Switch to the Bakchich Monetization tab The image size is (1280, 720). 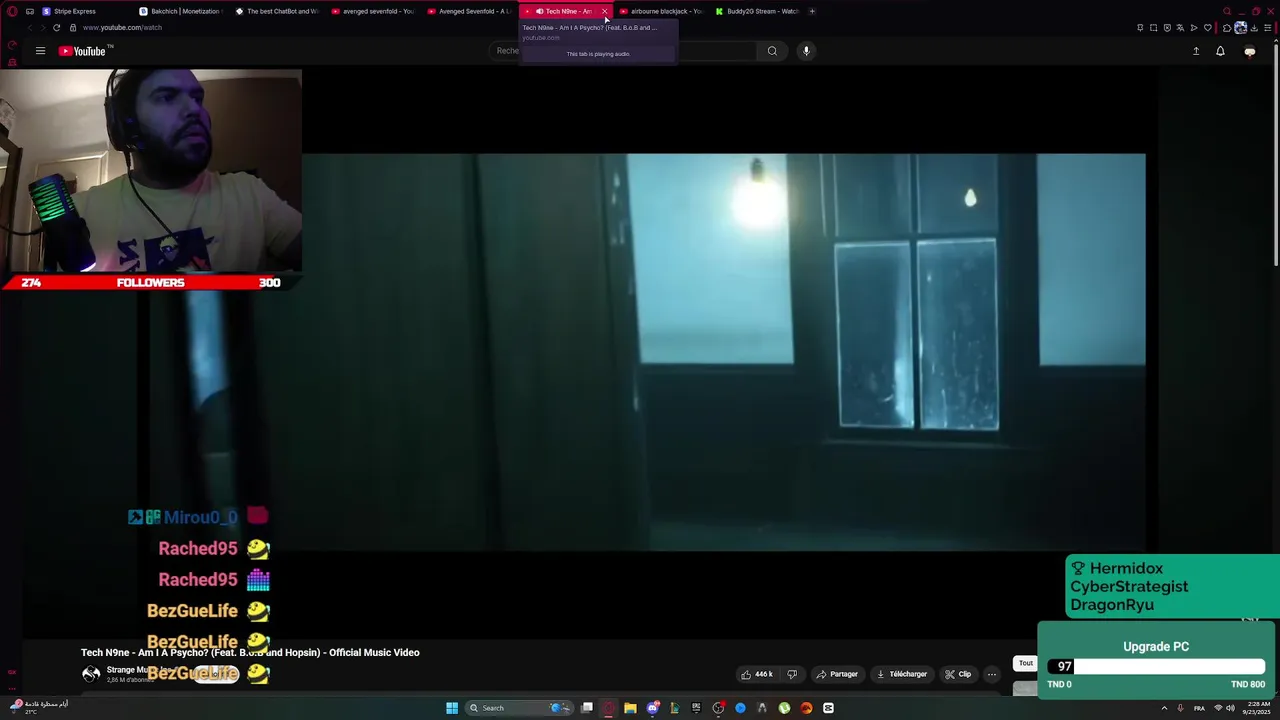click(180, 11)
